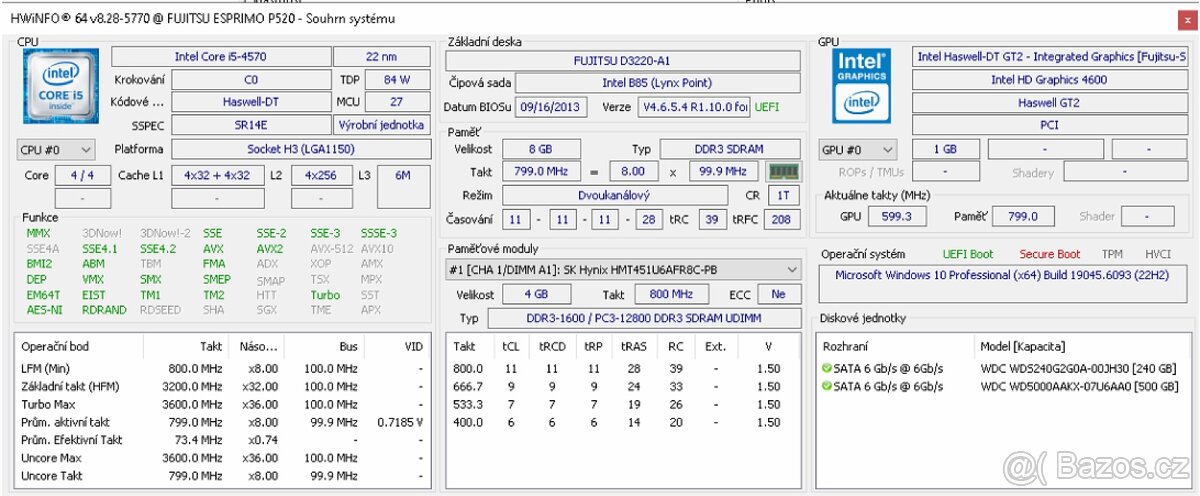Click the L1 cache value 4x32 + 4x32
The height and width of the screenshot is (496, 1200).
[217, 175]
